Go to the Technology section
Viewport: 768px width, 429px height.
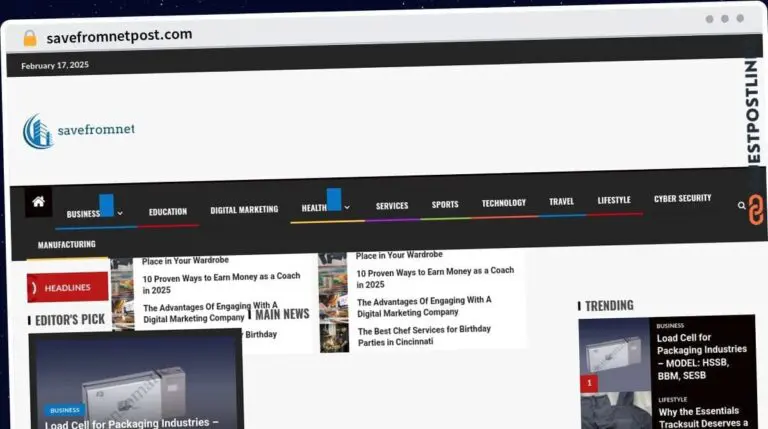(x=503, y=203)
